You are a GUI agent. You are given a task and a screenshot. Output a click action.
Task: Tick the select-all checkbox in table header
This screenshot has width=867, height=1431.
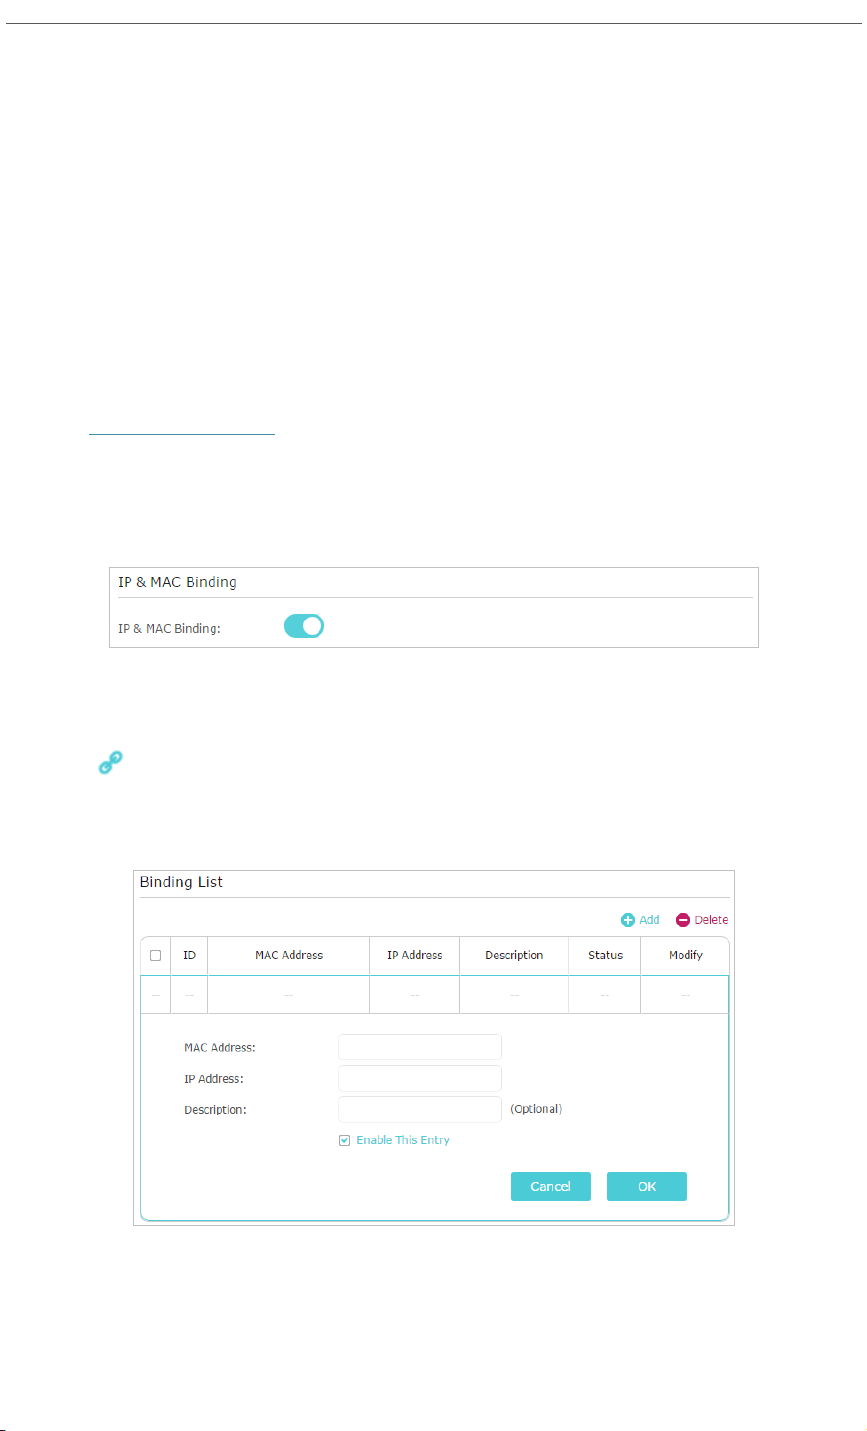pyautogui.click(x=155, y=955)
